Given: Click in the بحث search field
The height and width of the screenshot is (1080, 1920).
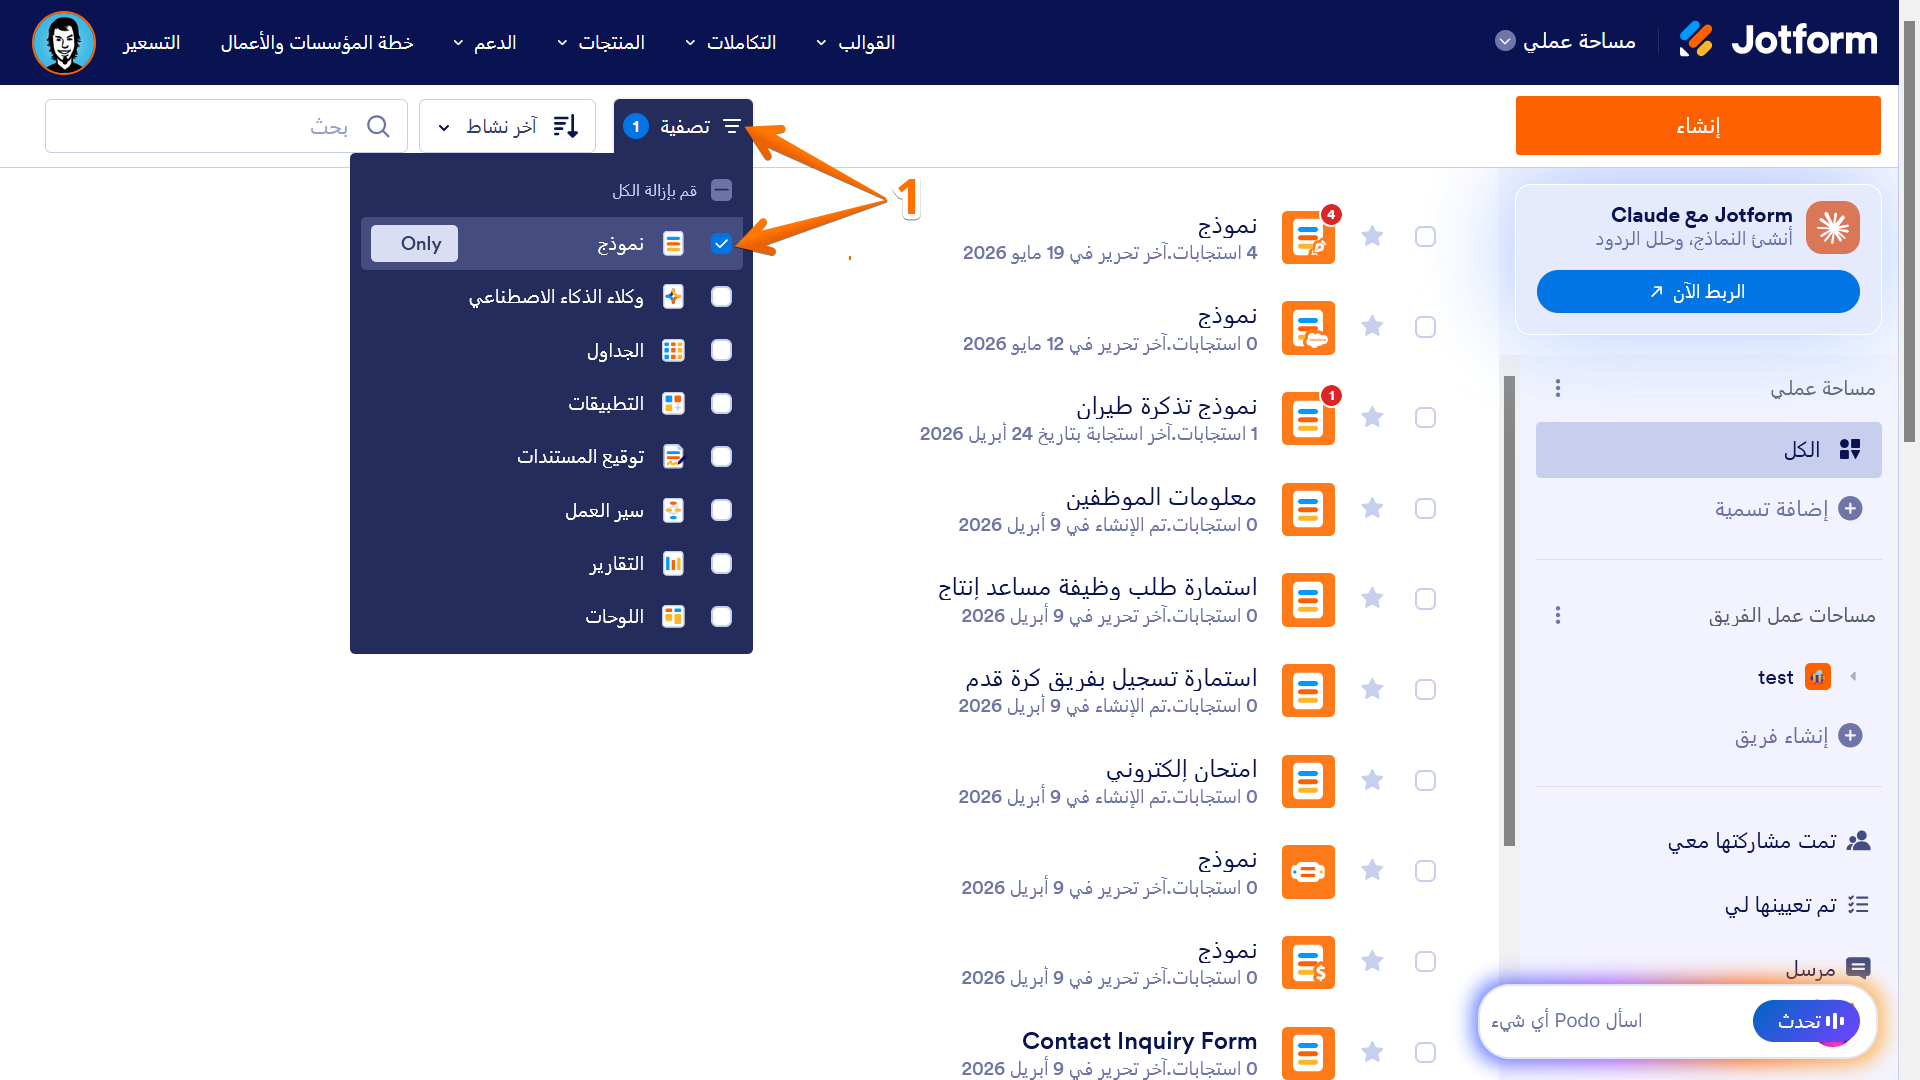Looking at the screenshot, I should tap(226, 126).
